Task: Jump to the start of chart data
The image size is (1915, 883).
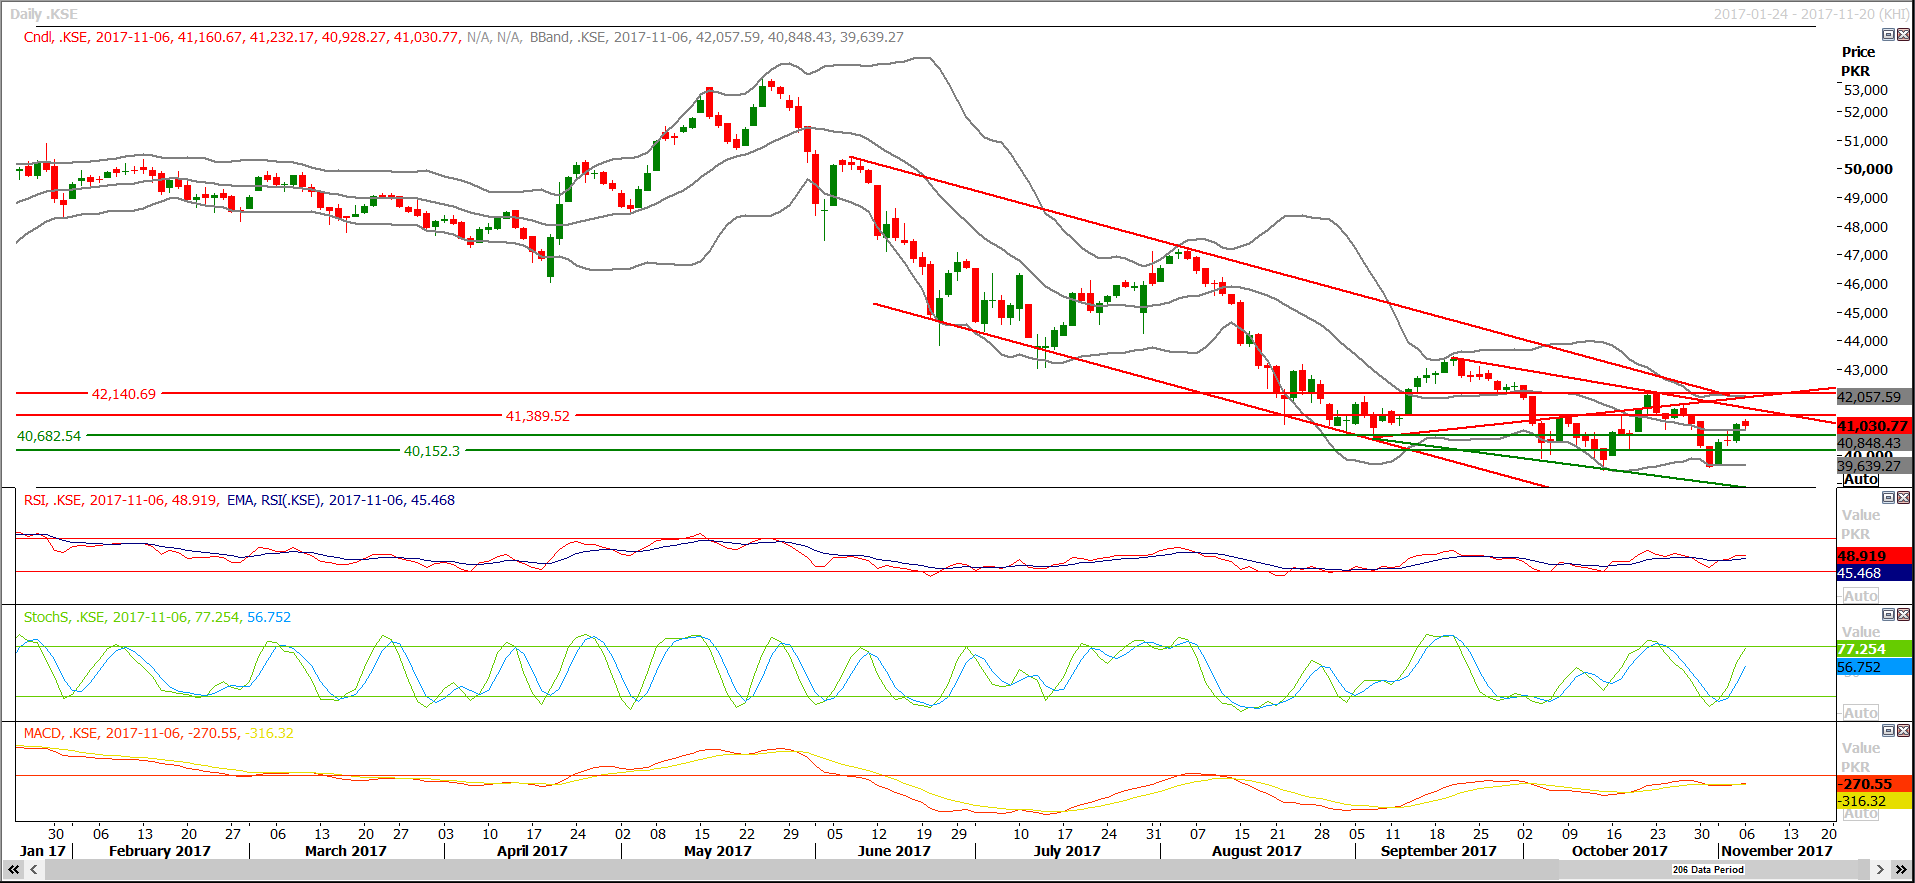Action: click(x=13, y=870)
